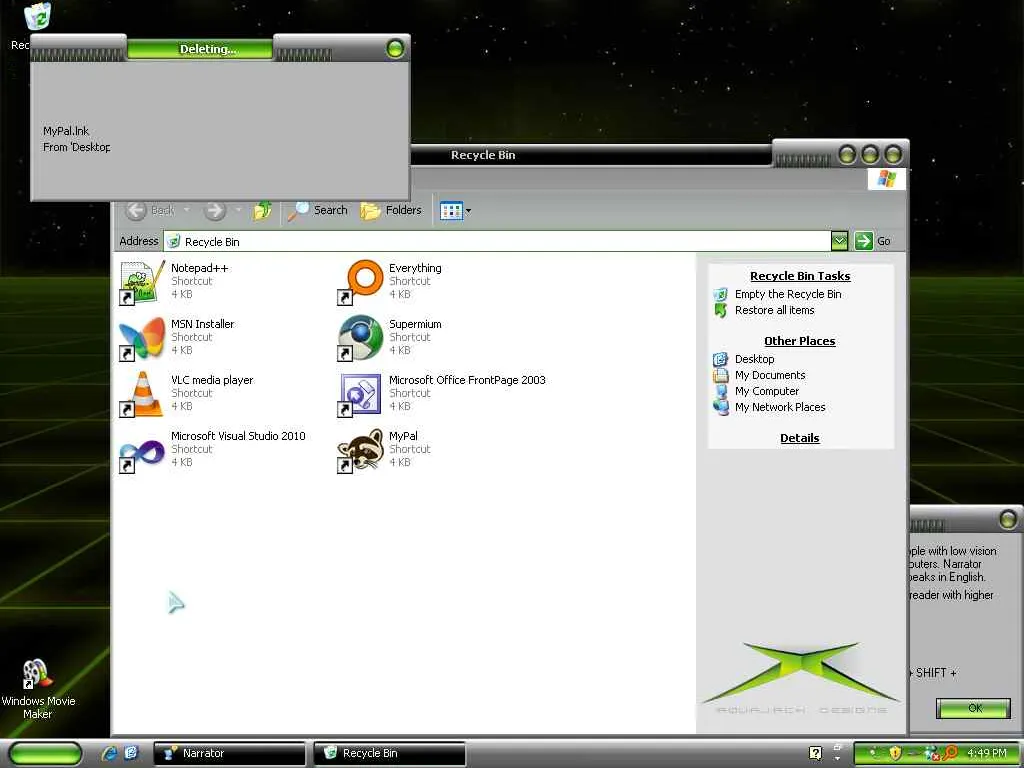Click the Deleting dialog round close button
Image resolution: width=1024 pixels, height=768 pixels.
[395, 48]
